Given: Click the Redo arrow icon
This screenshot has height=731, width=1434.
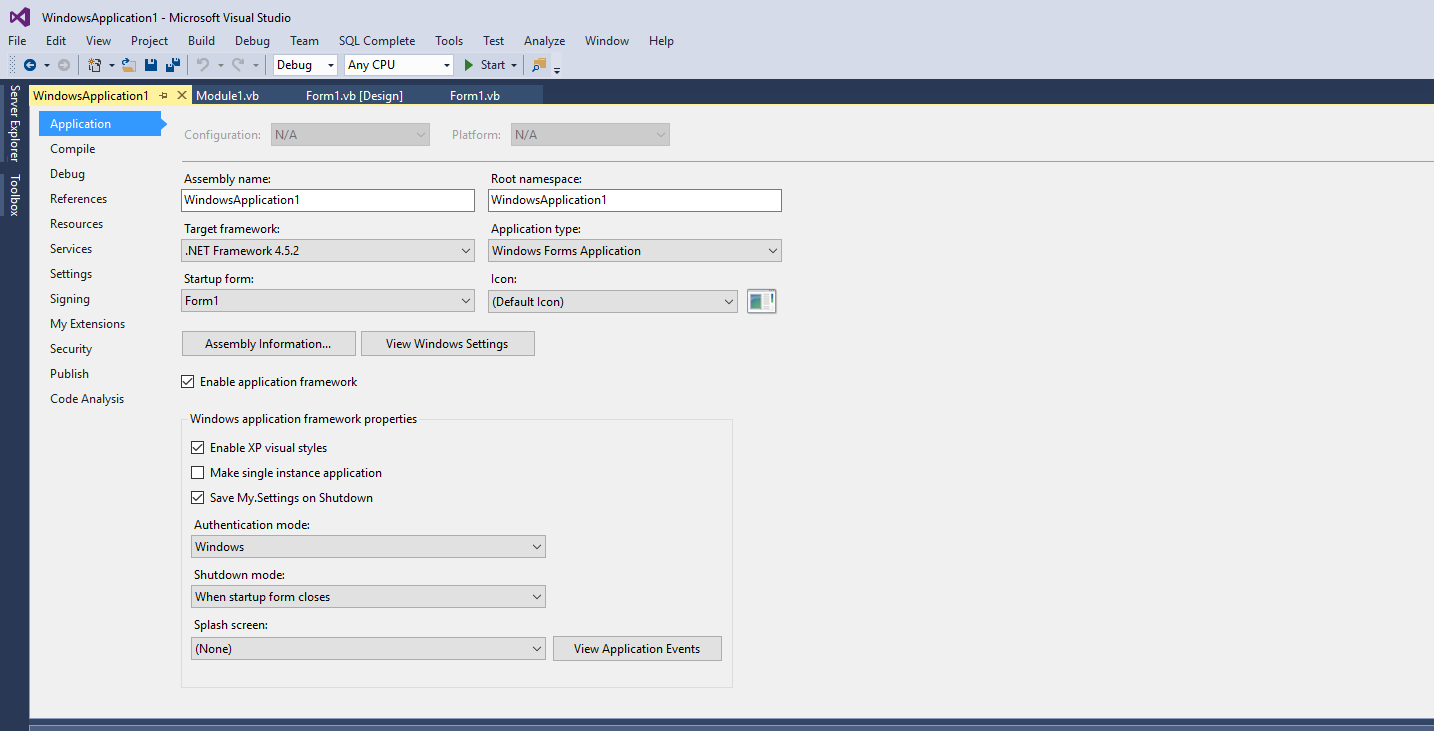Looking at the screenshot, I should click(x=238, y=65).
